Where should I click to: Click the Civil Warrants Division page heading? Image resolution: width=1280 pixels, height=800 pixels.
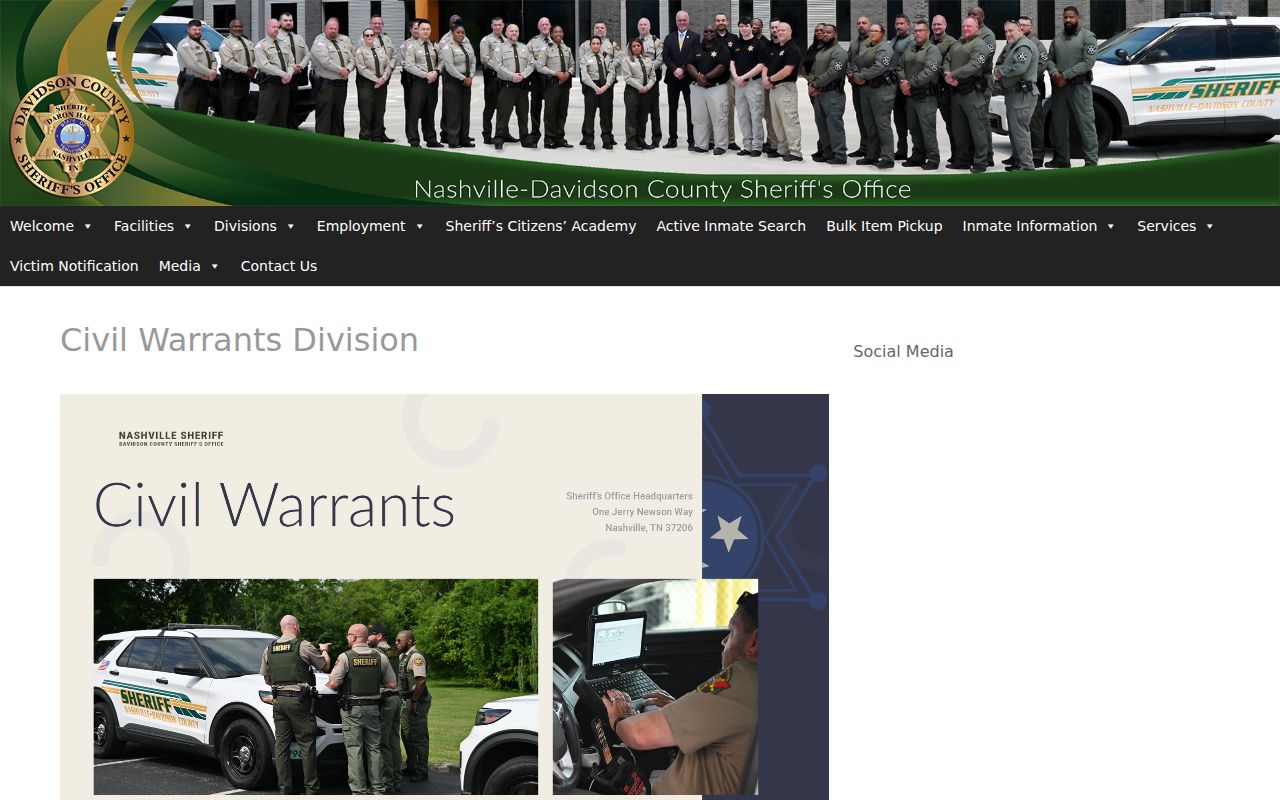[239, 340]
